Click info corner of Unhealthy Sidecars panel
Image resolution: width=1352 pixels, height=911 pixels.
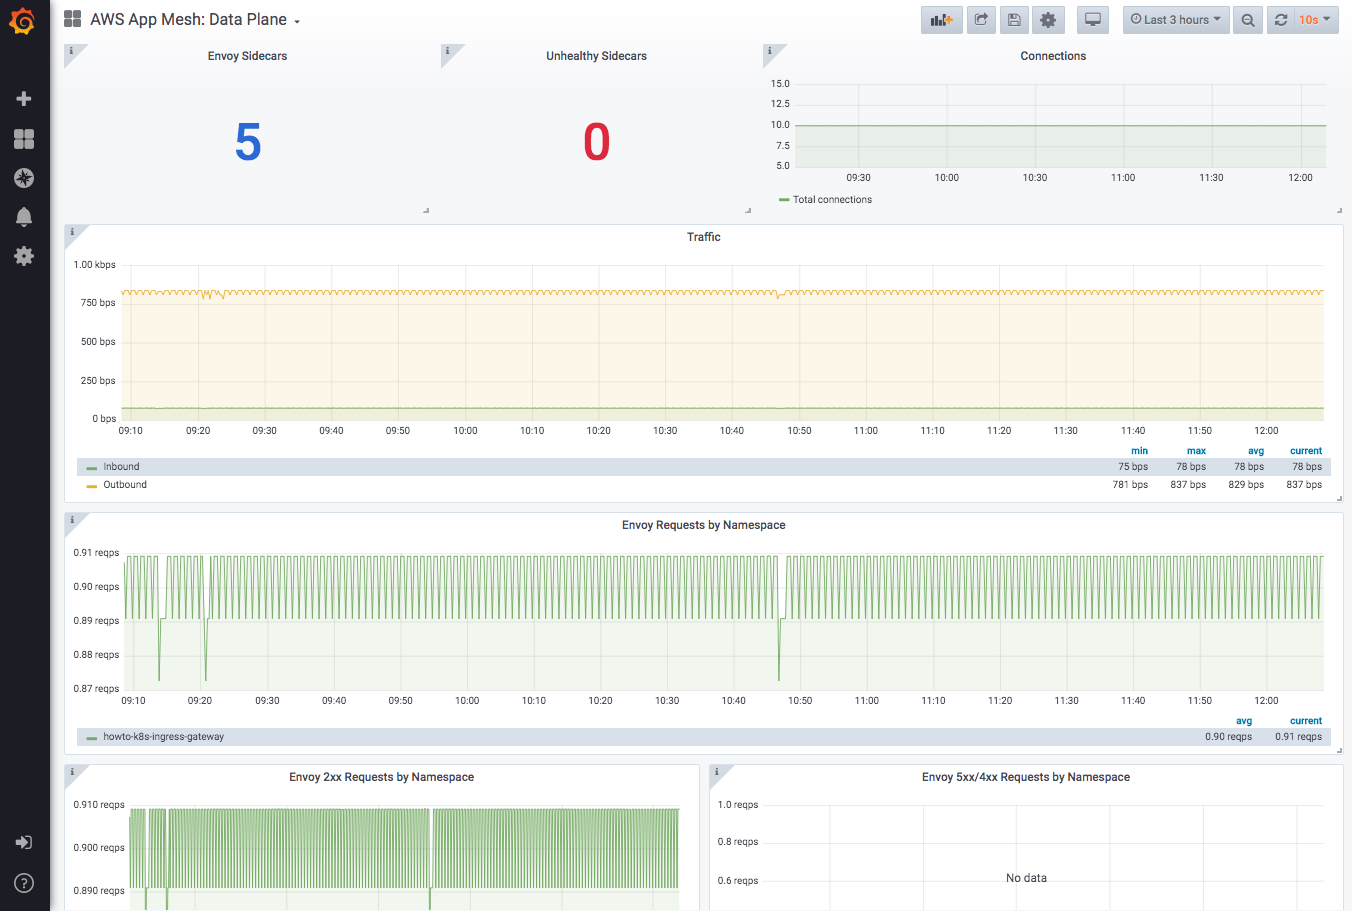click(x=448, y=52)
